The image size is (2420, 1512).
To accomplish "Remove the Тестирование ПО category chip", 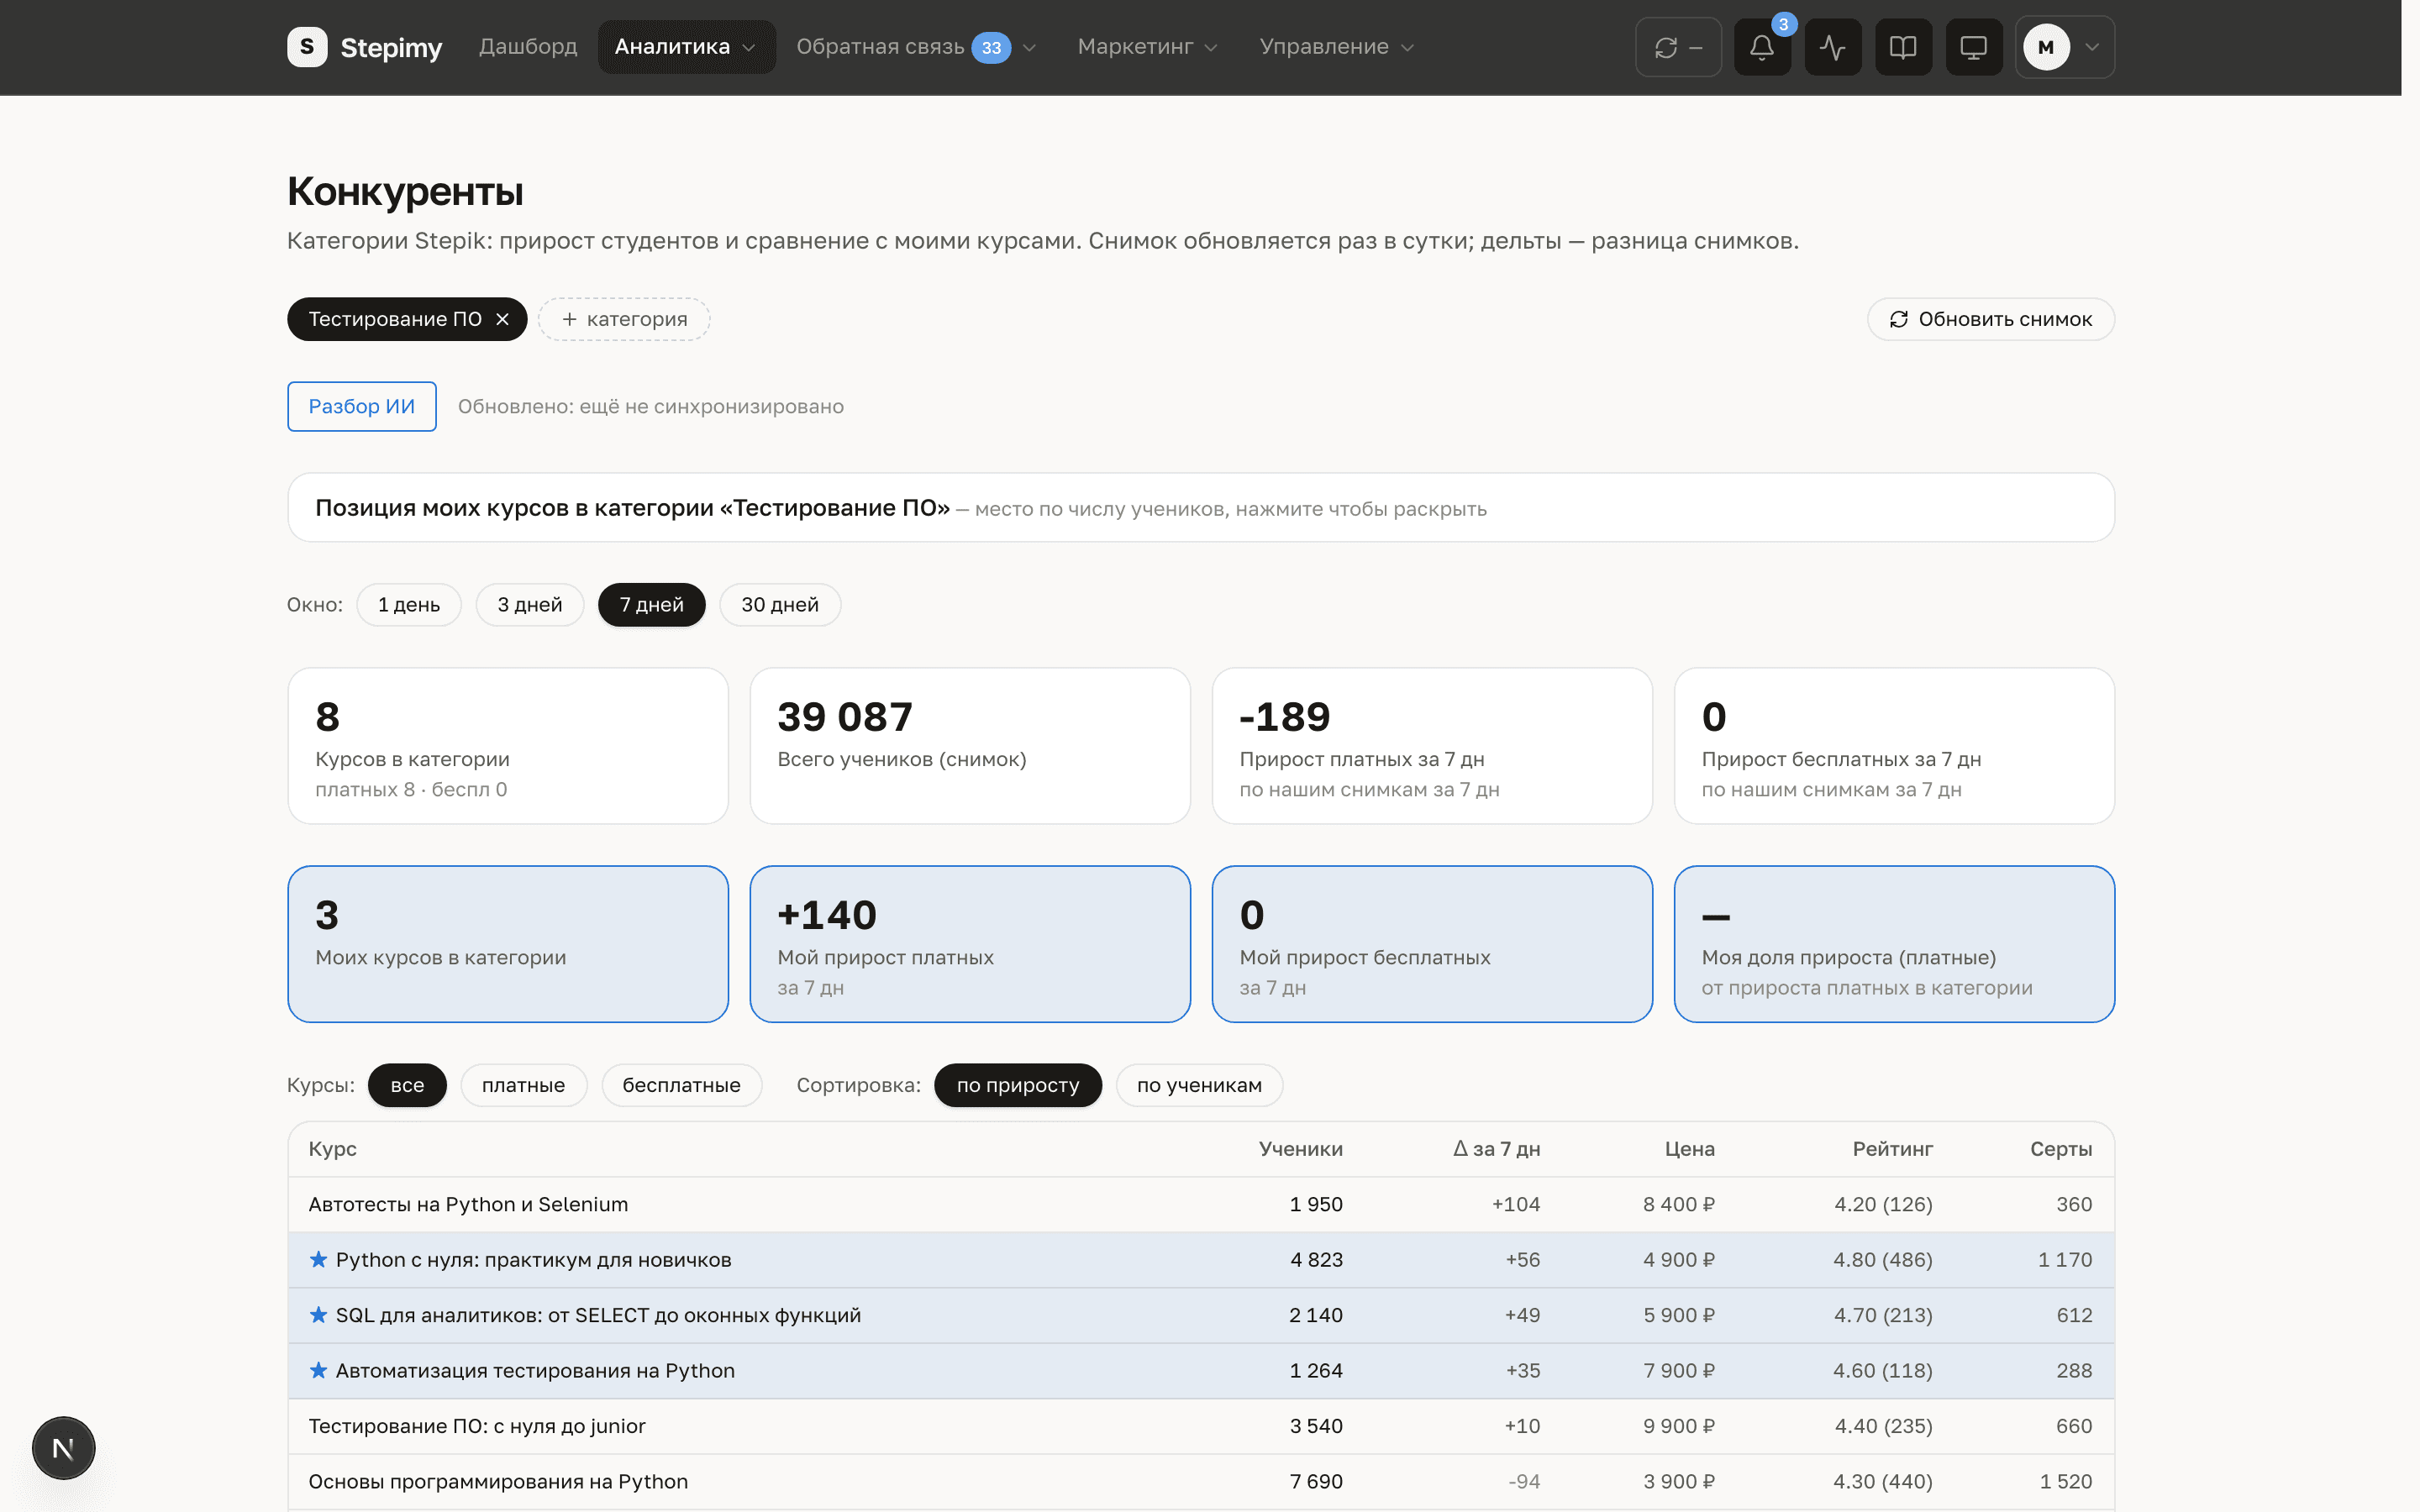I will point(503,319).
